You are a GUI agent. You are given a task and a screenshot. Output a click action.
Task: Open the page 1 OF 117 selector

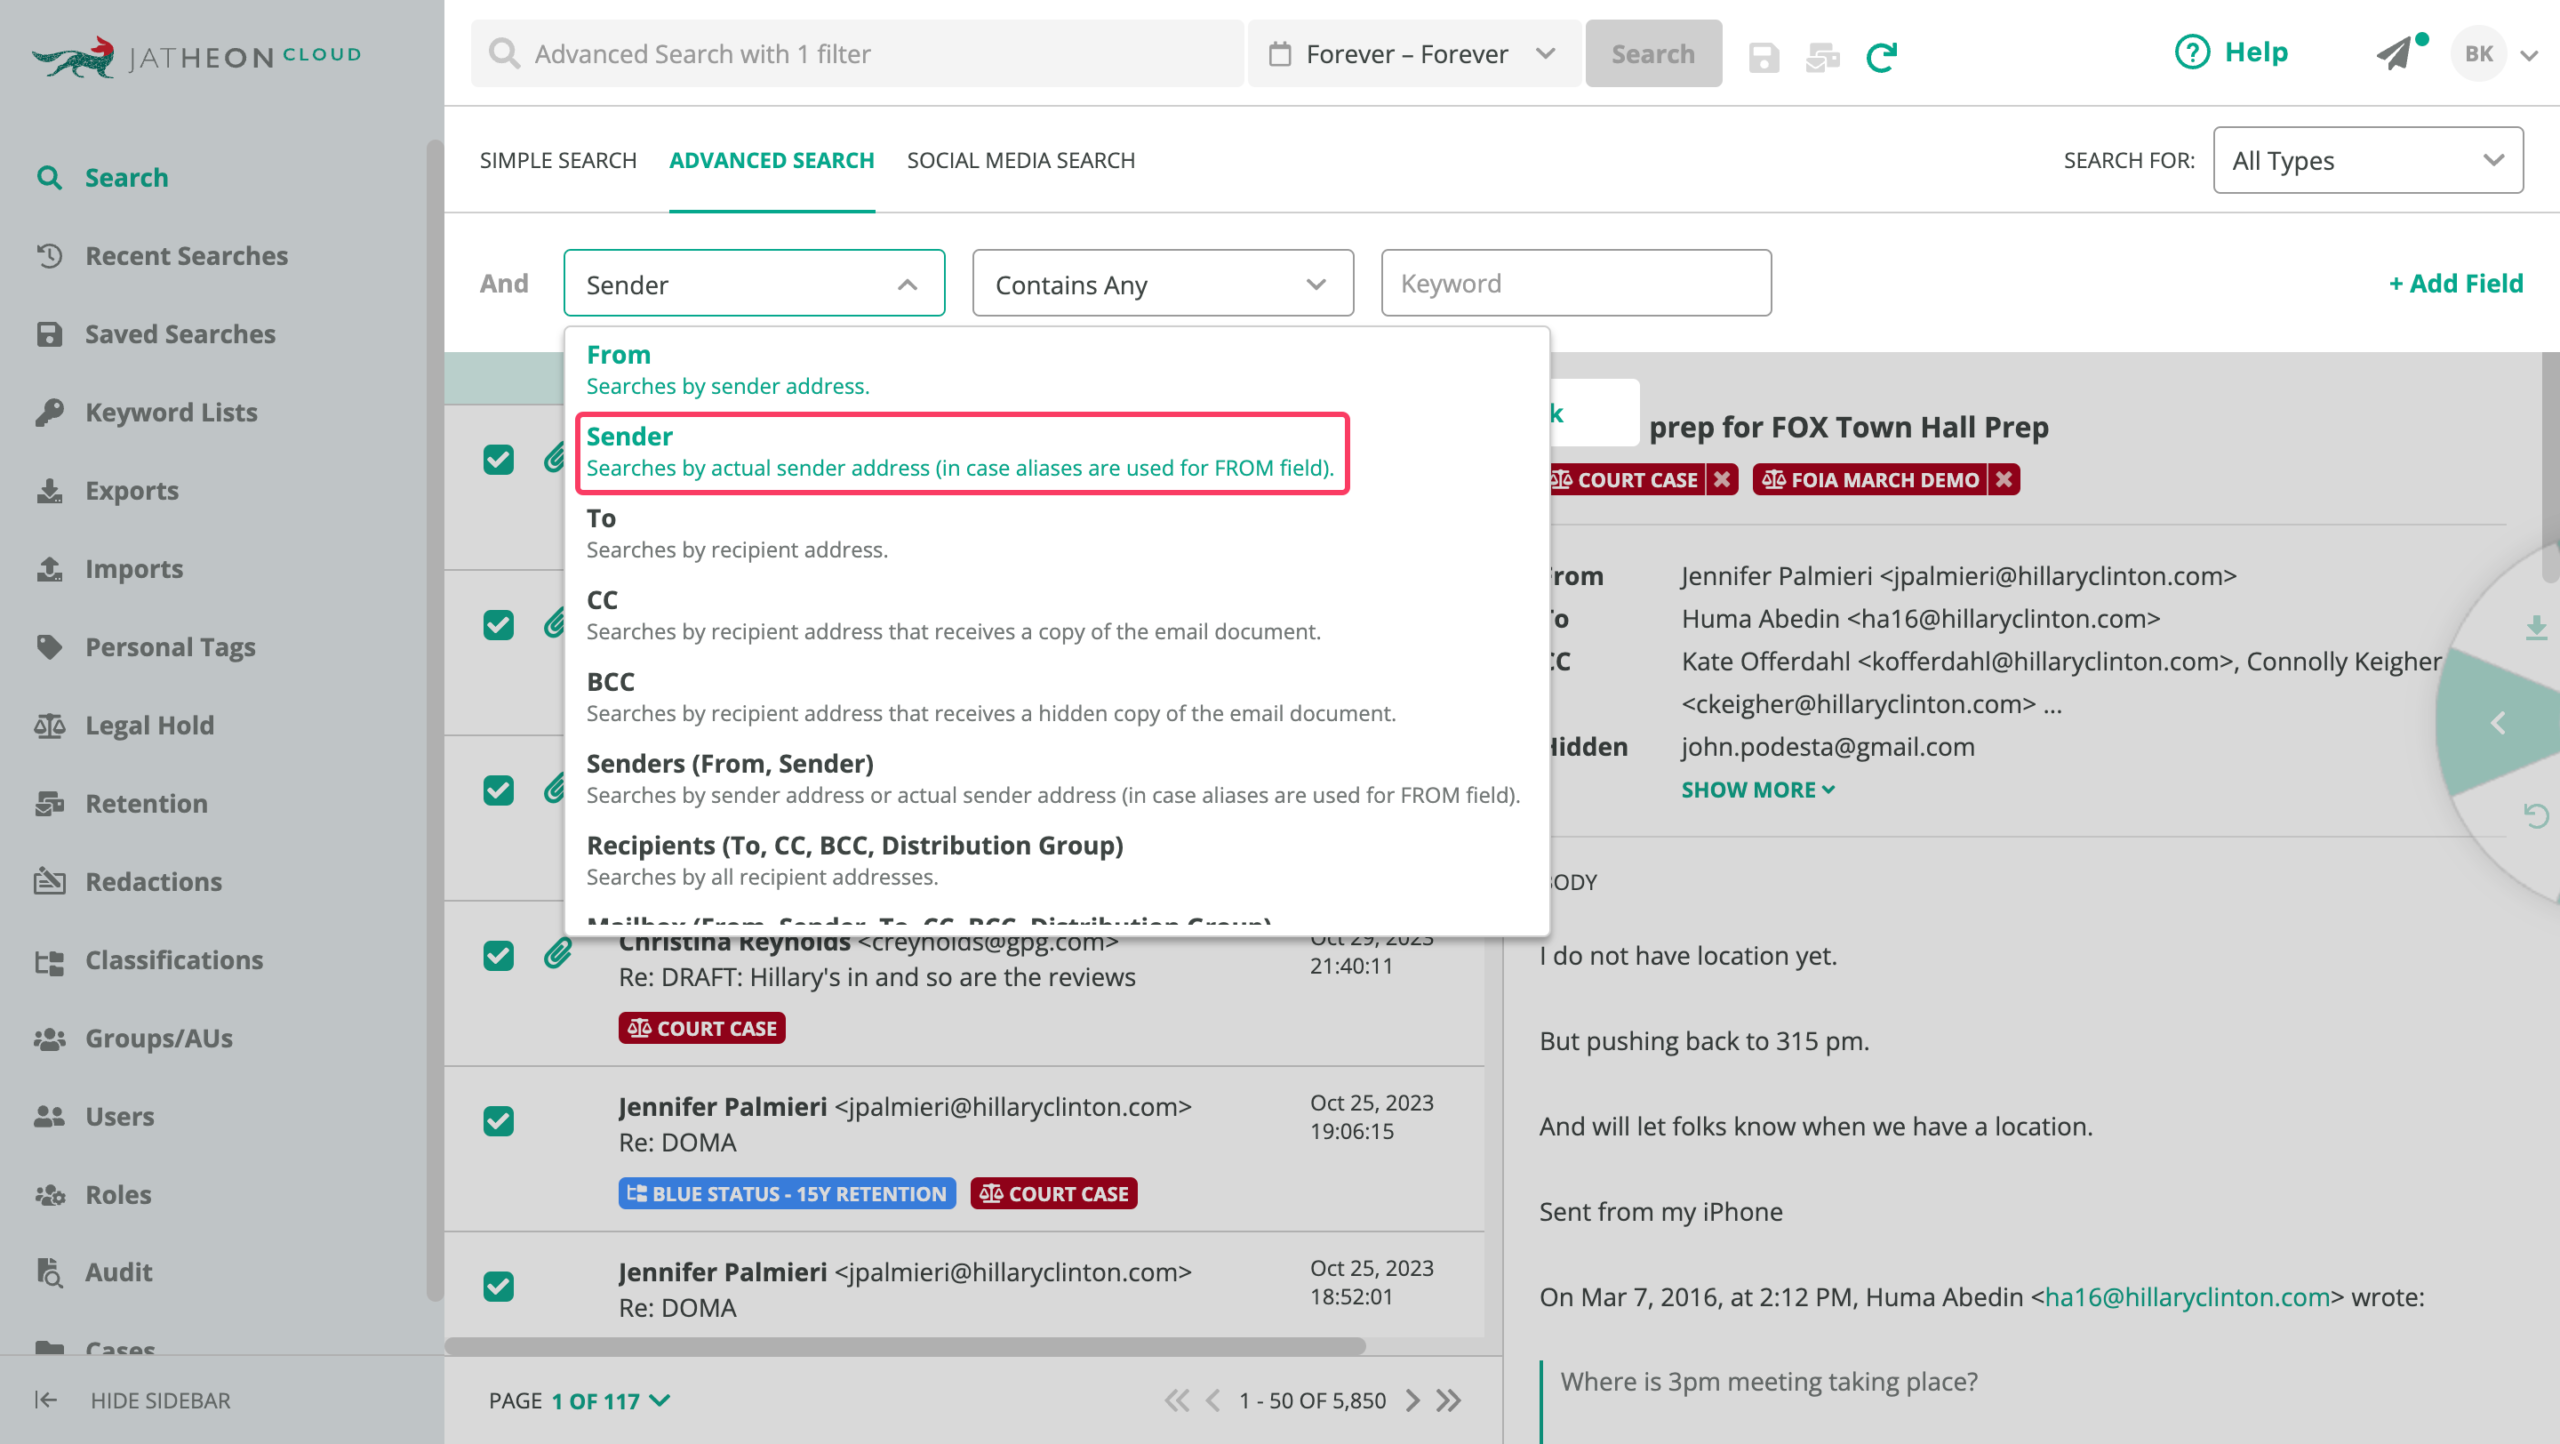coord(610,1401)
